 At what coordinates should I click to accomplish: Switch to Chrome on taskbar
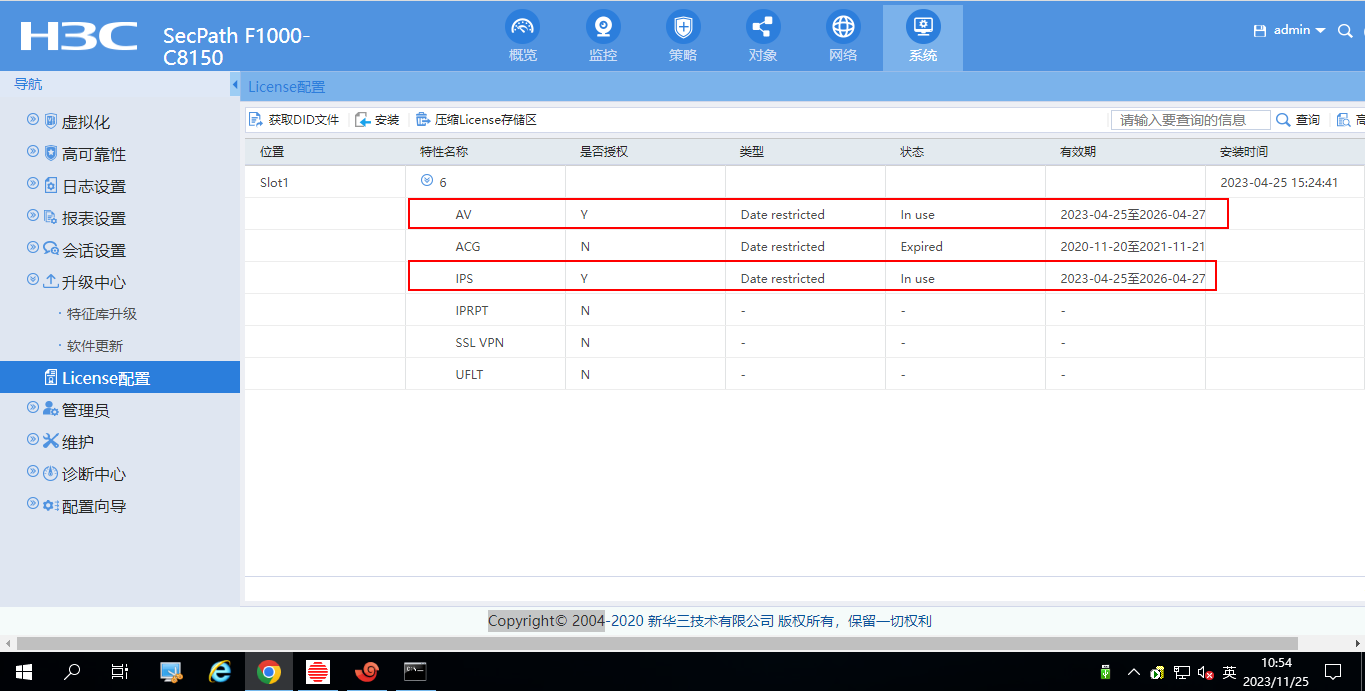pyautogui.click(x=268, y=672)
